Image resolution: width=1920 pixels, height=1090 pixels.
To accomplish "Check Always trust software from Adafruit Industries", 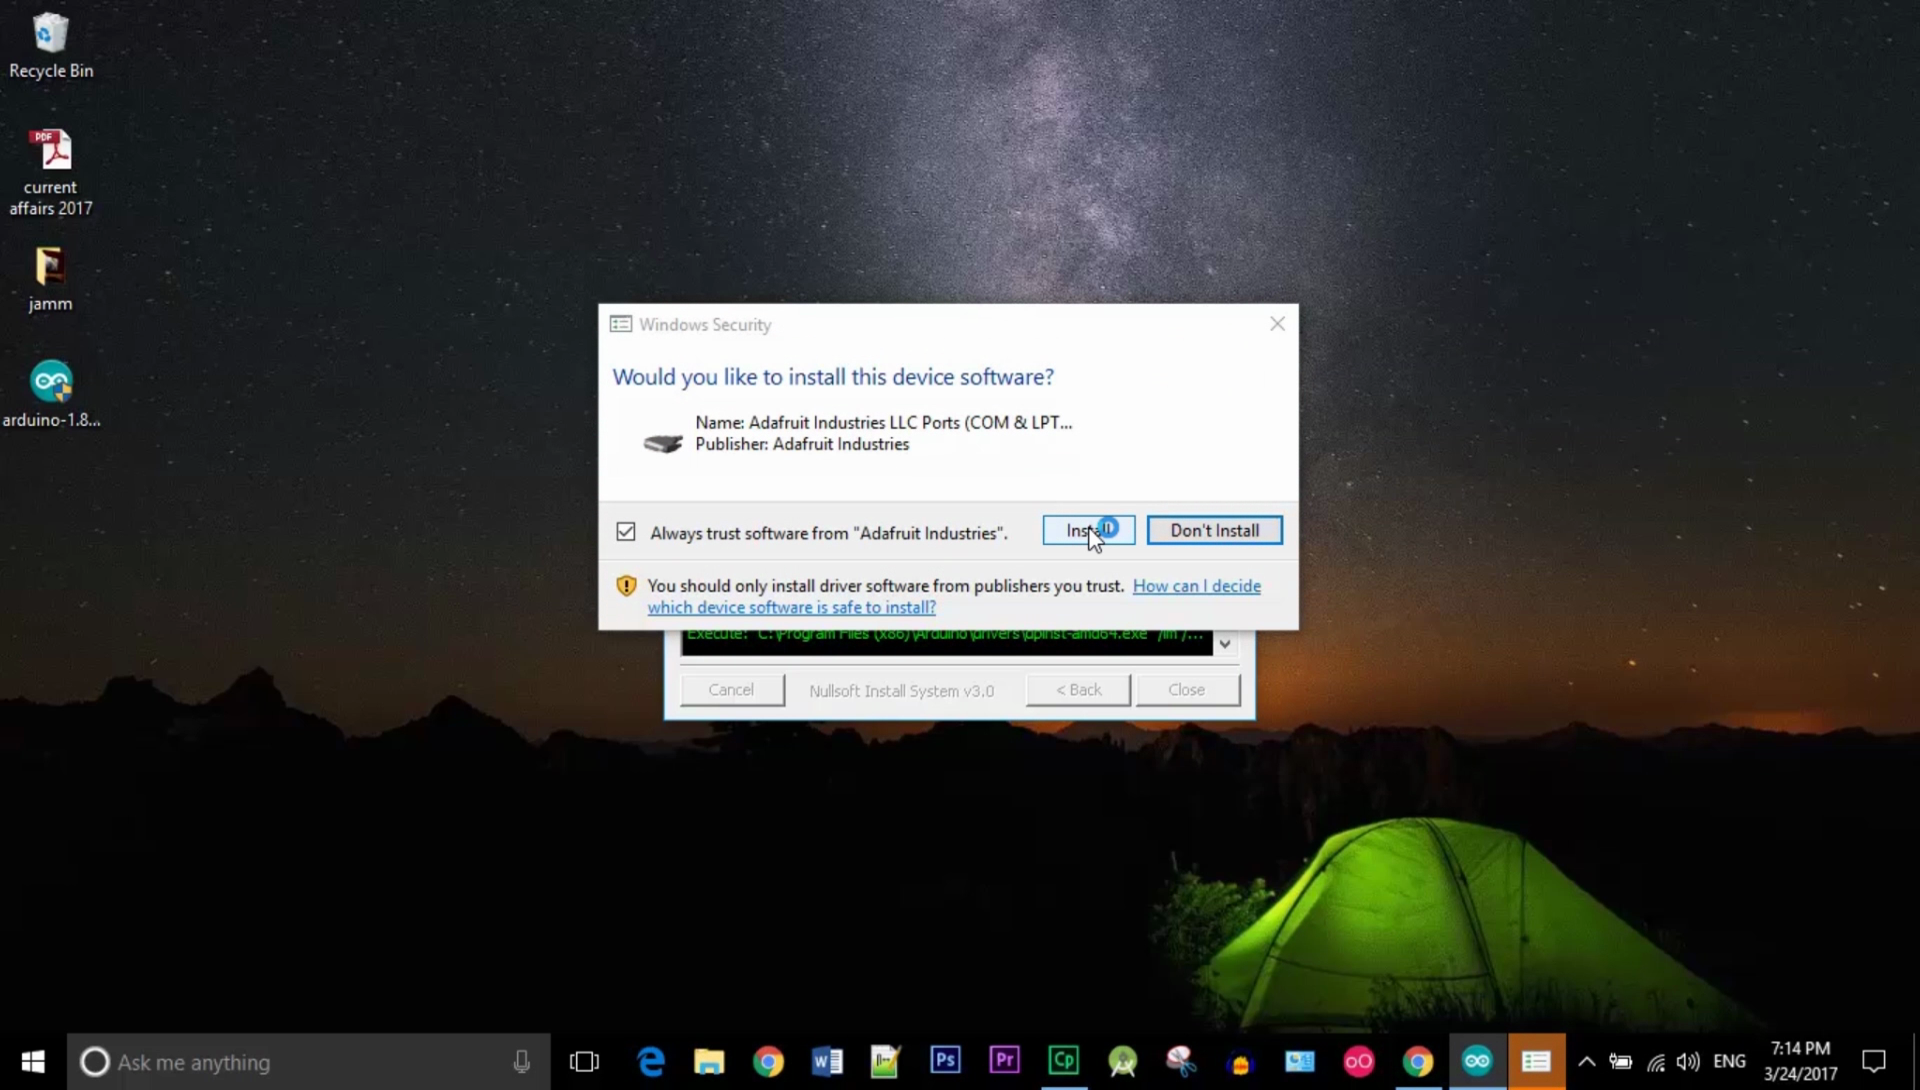I will 626,532.
